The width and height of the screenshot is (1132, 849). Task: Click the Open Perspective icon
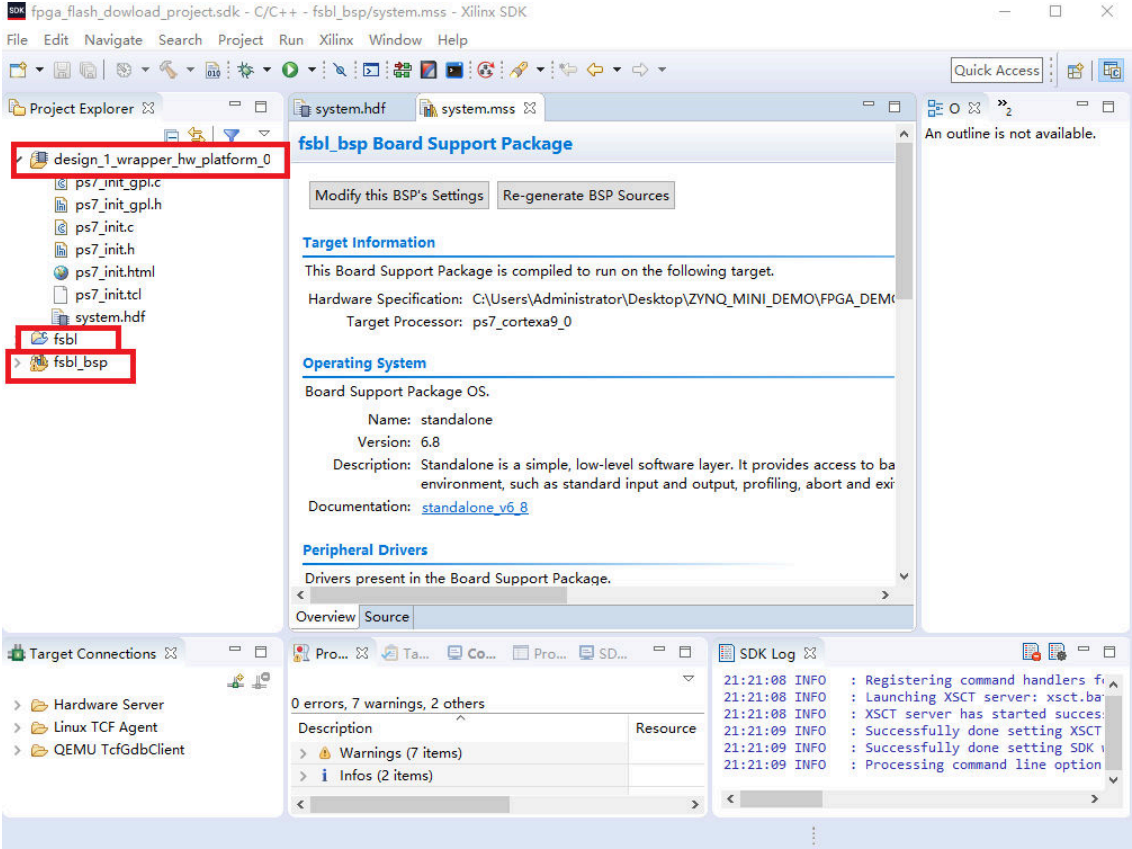click(x=1075, y=70)
